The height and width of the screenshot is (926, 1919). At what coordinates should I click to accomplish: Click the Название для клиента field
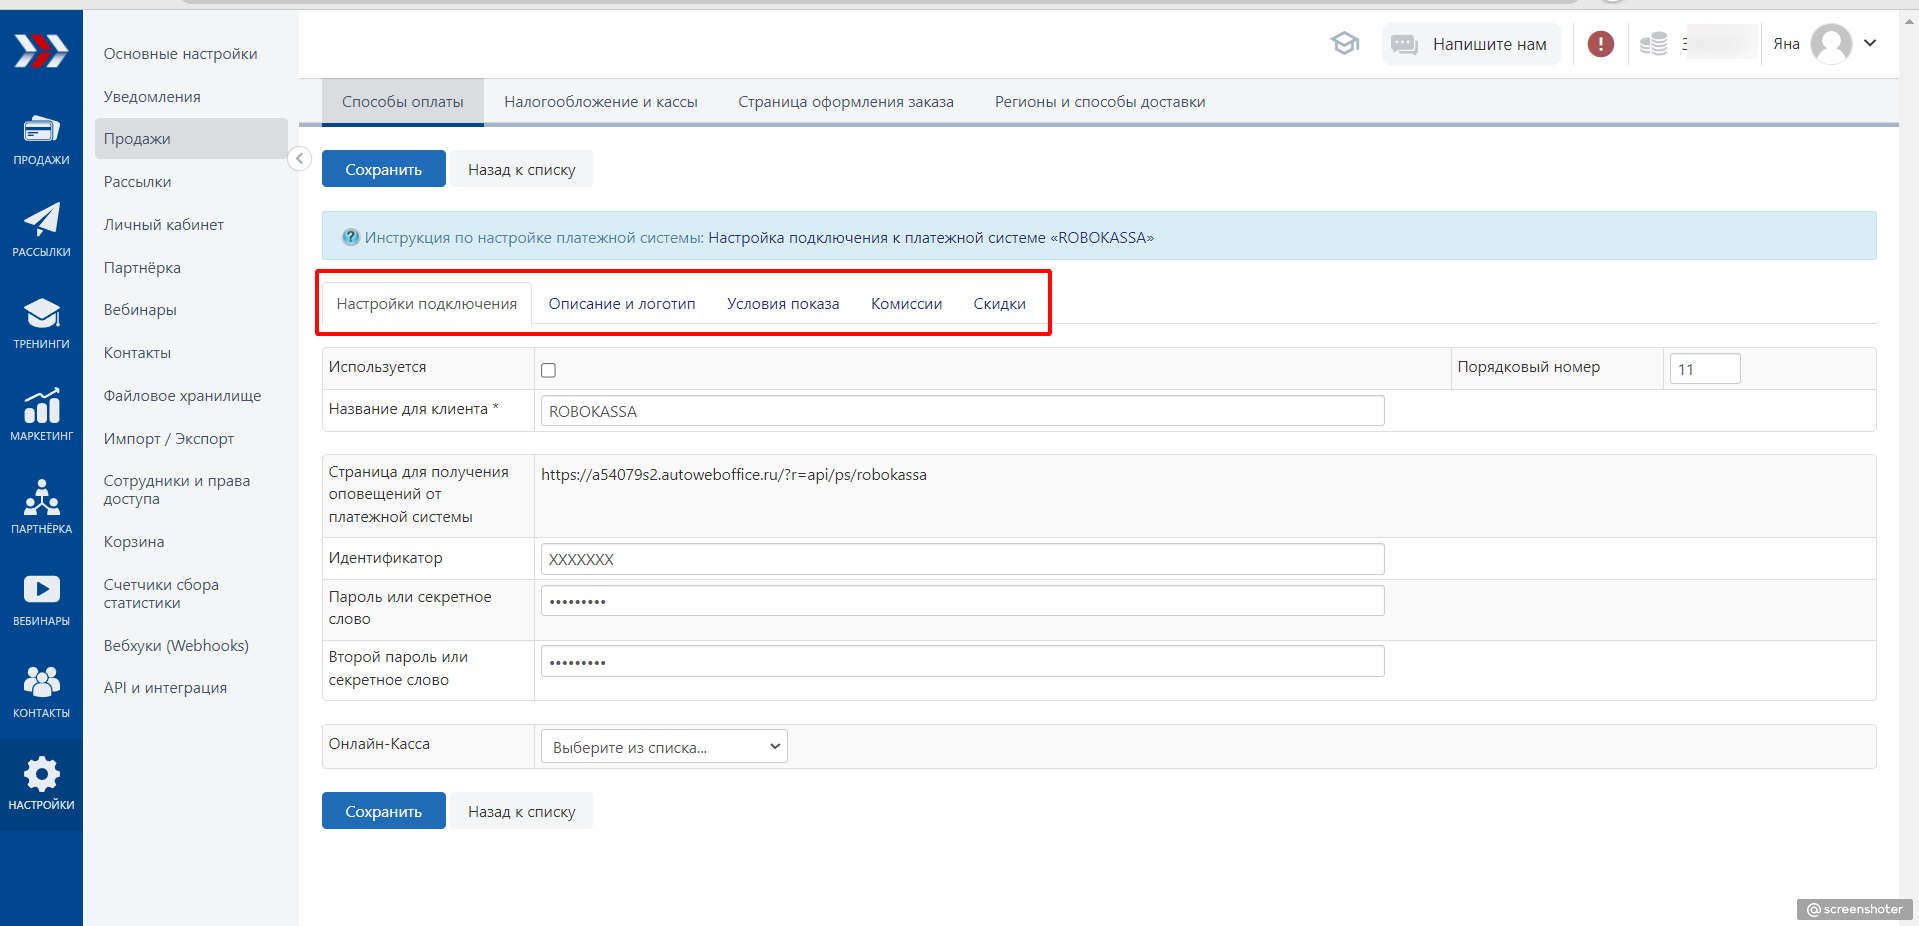[963, 411]
